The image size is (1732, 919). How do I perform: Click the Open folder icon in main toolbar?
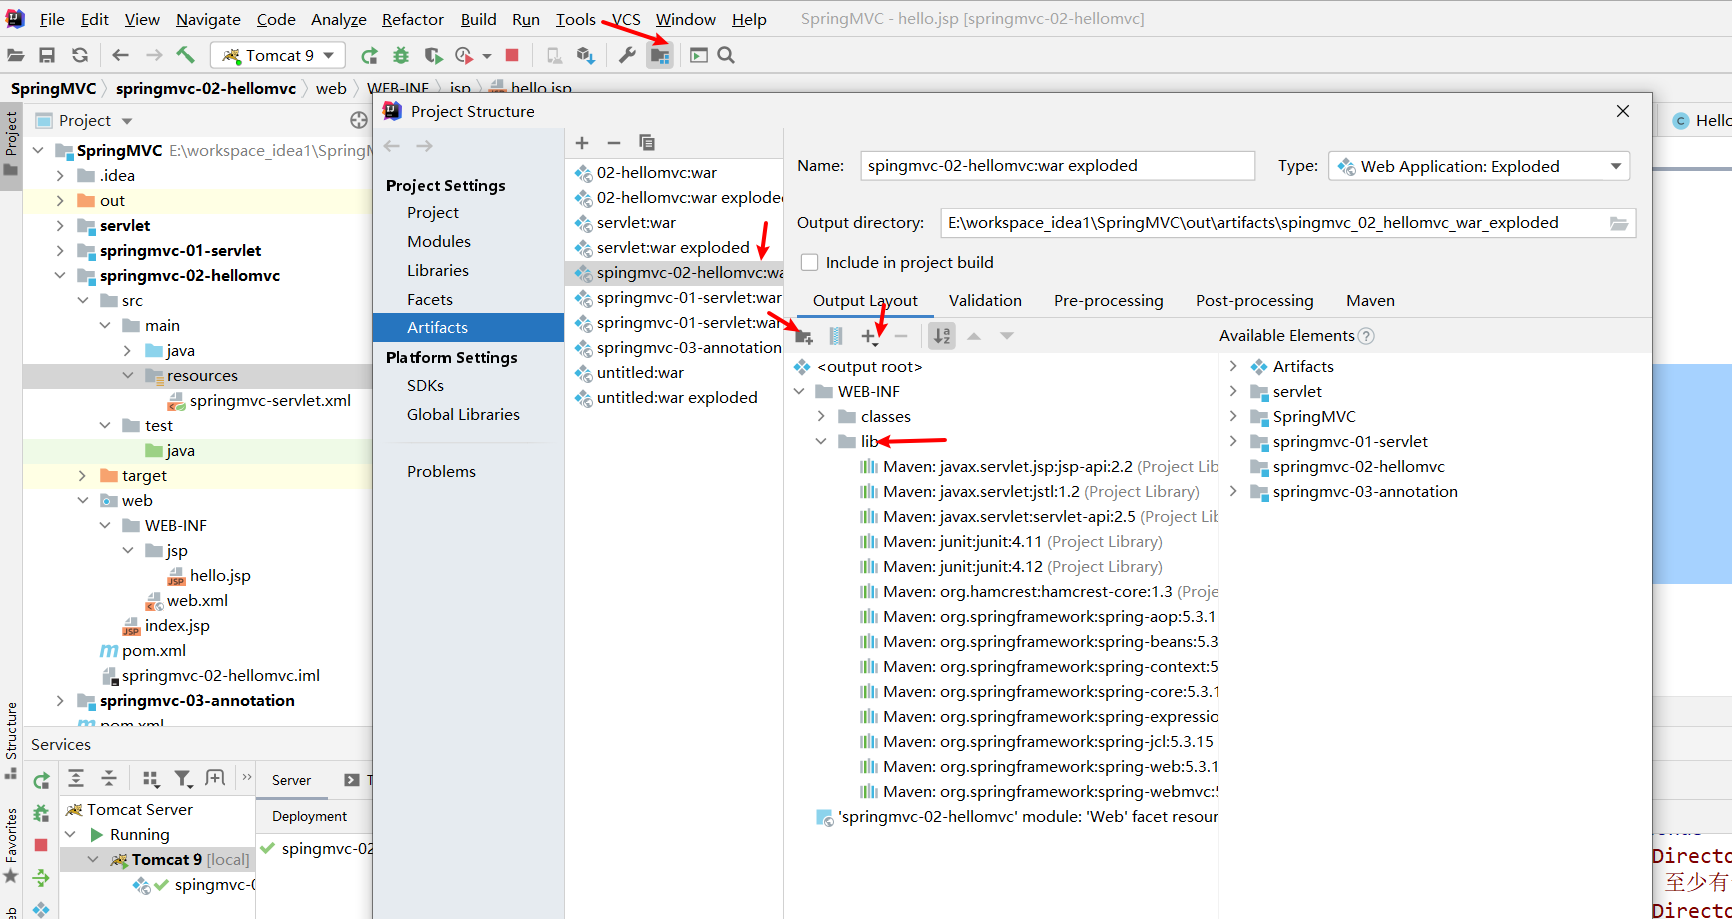pos(15,55)
